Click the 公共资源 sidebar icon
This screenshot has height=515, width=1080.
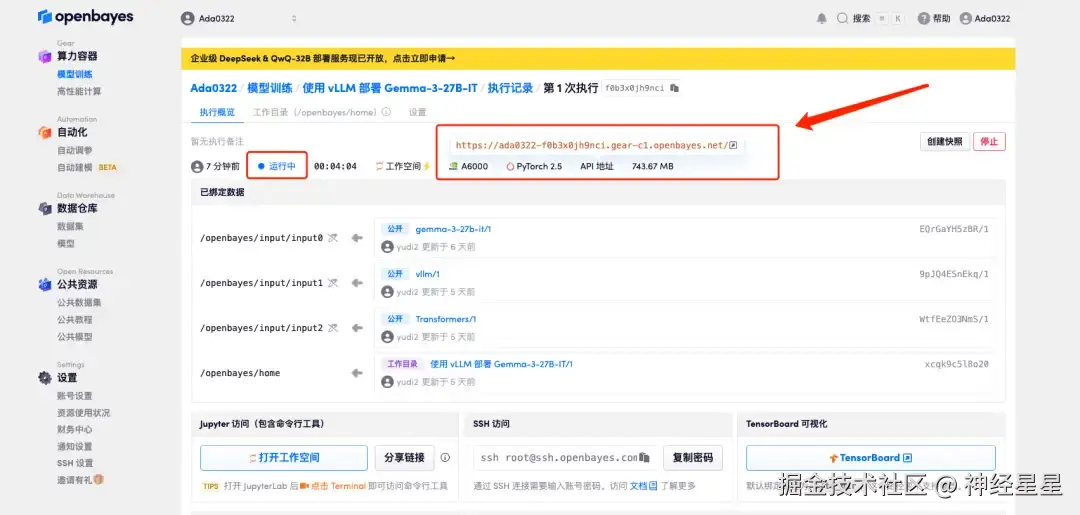tap(45, 284)
